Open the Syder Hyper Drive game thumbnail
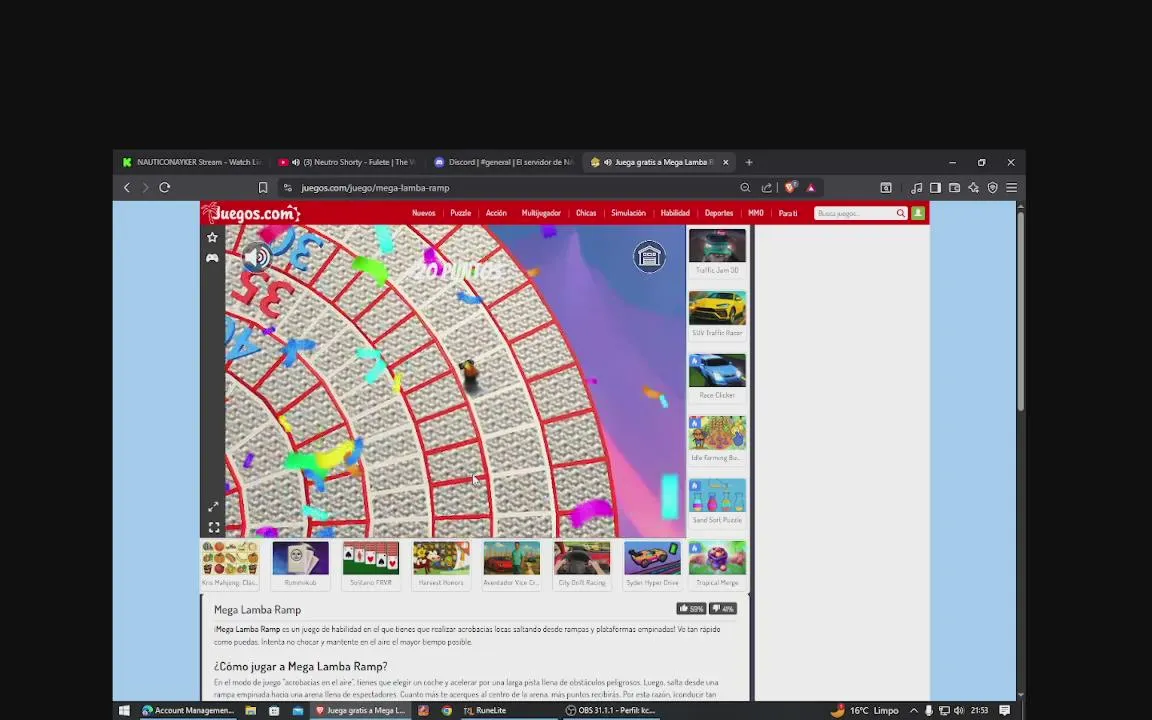This screenshot has width=1152, height=720. point(652,558)
